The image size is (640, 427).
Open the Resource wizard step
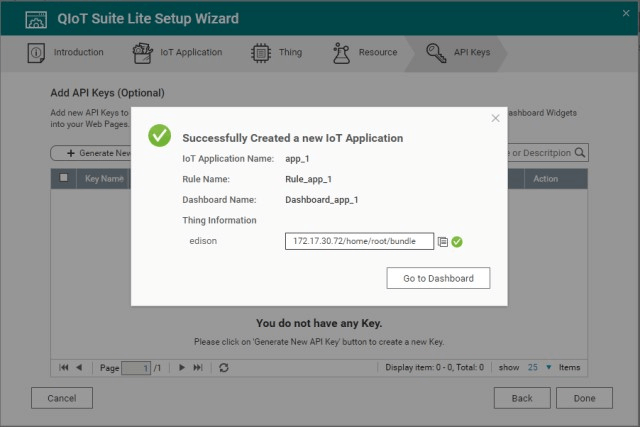[366, 52]
